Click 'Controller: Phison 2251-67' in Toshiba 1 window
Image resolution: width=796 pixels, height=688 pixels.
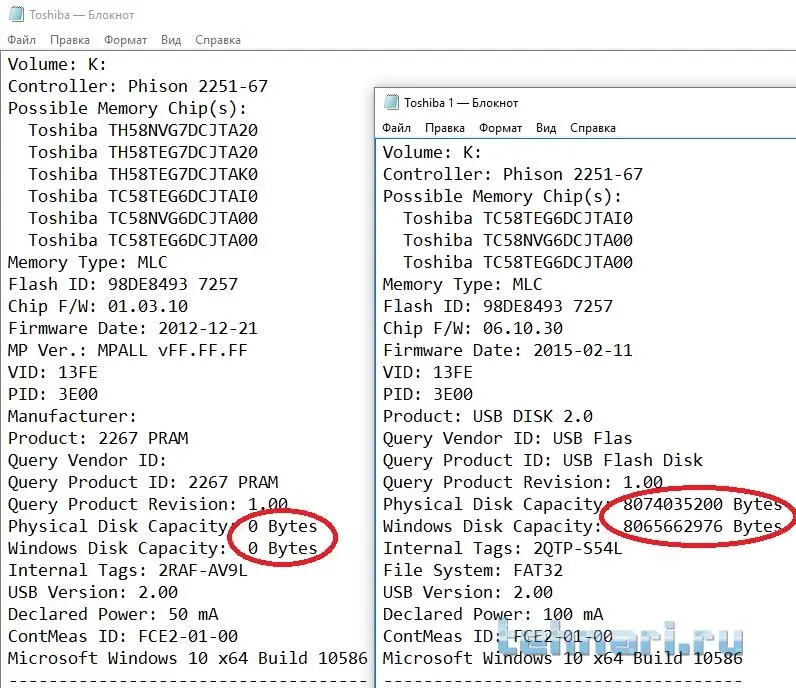513,175
